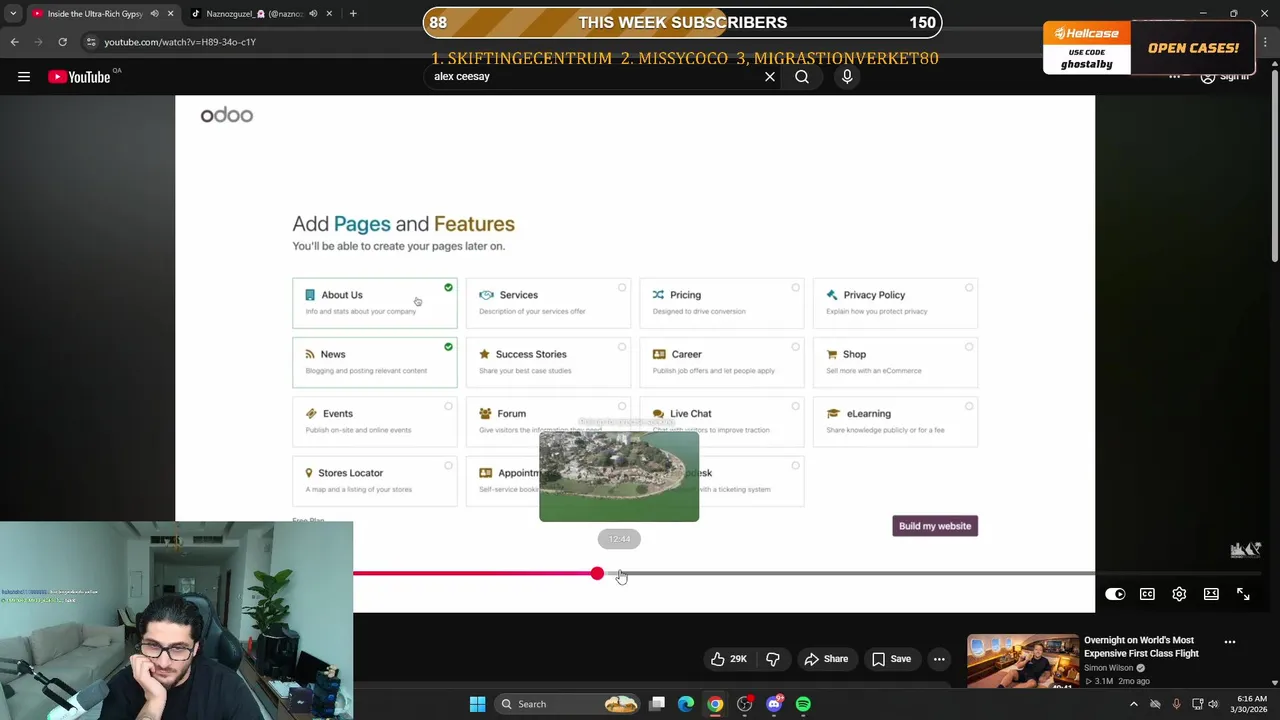The image size is (1280, 720).
Task: Select the Events feature card
Action: pos(374,421)
